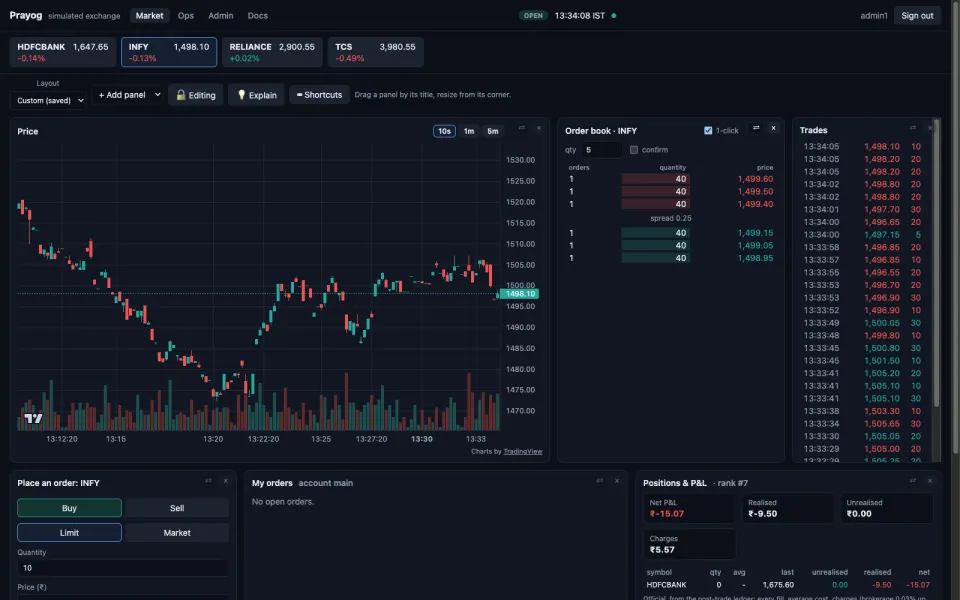This screenshot has width=960, height=600.
Task: Click the spread 0.25 label
Action: pos(670,218)
